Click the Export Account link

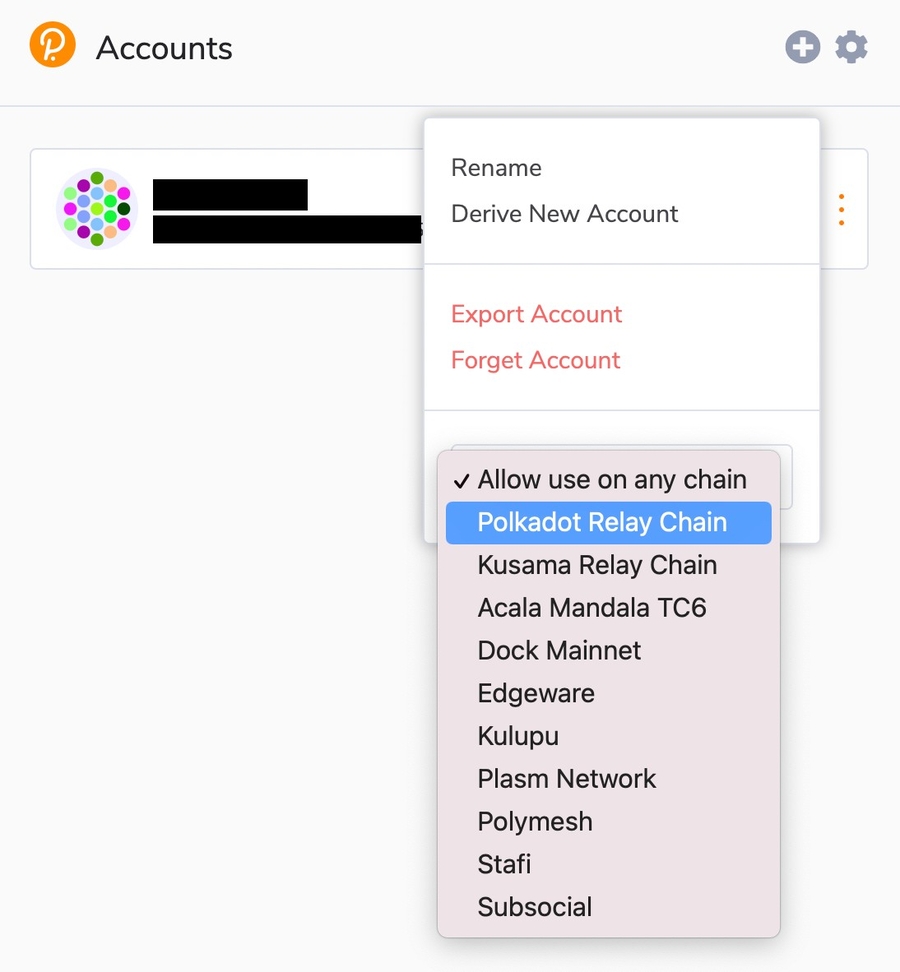tap(536, 314)
